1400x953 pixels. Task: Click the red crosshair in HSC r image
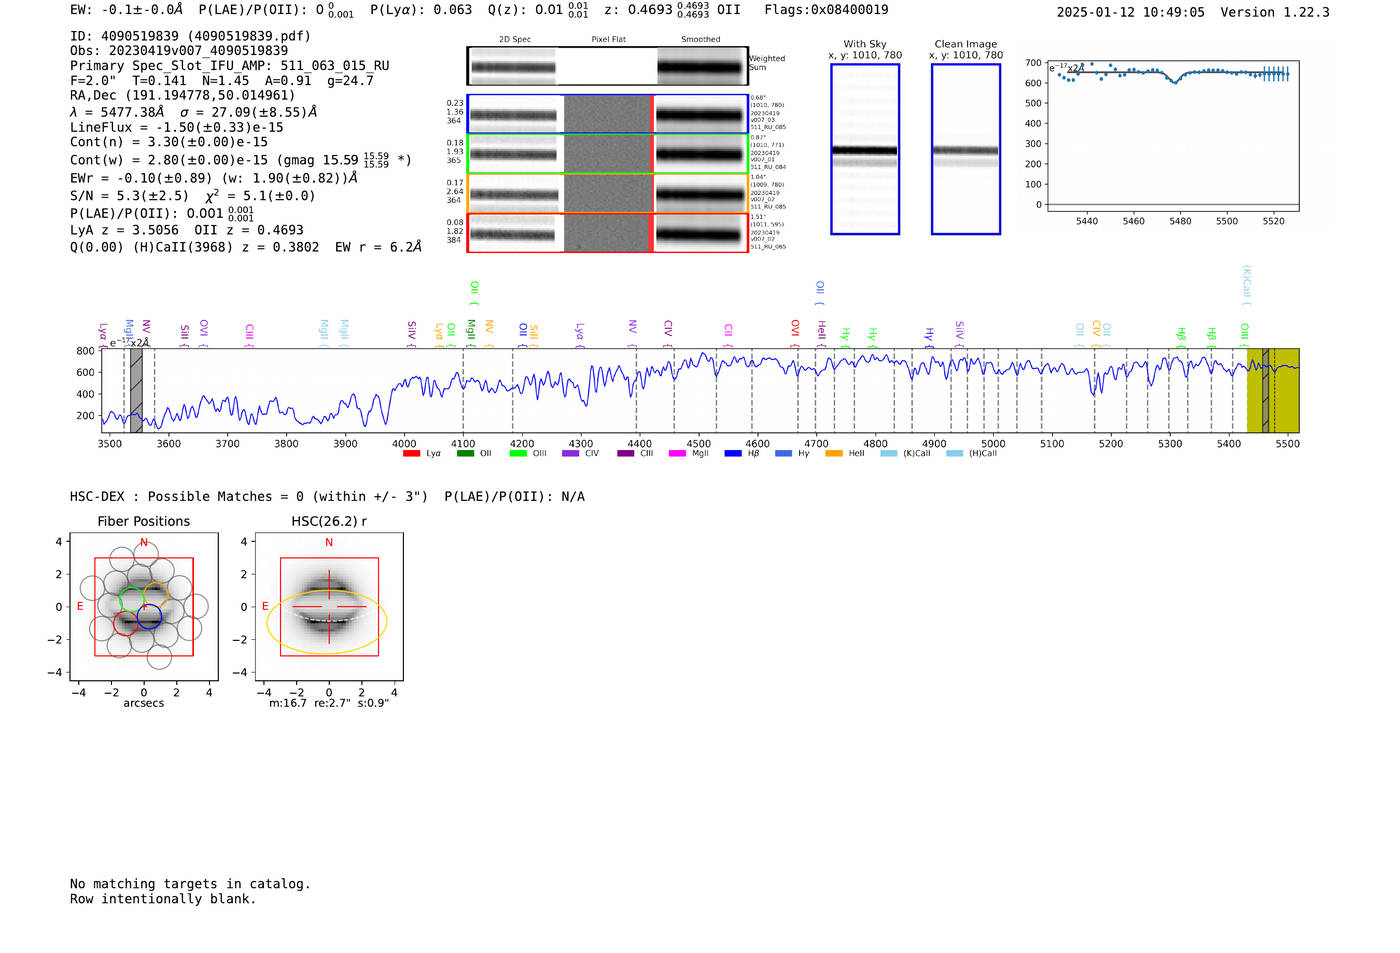click(x=329, y=606)
